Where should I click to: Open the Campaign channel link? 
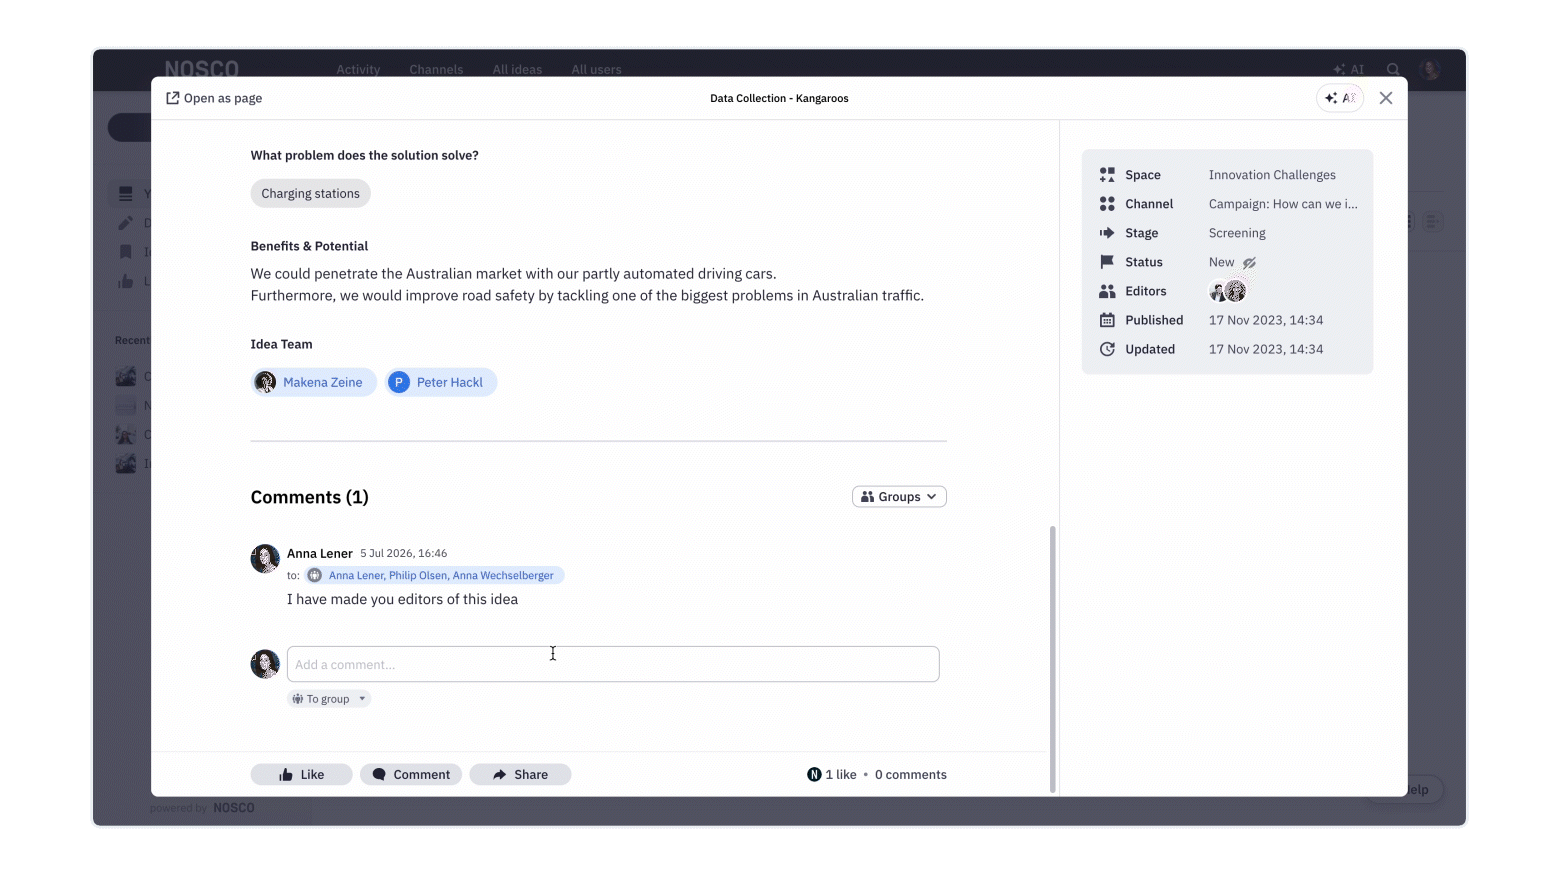click(x=1283, y=204)
